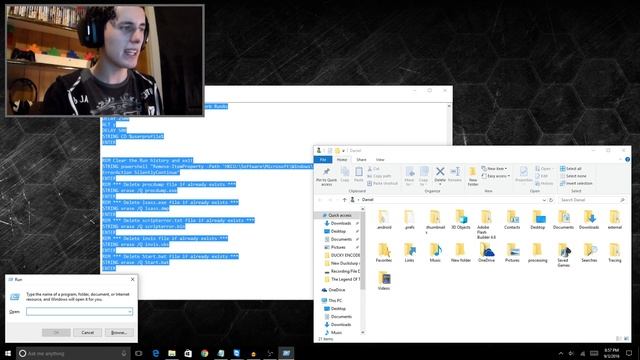Select This PC in navigation pane
640x360 pixels.
[x=332, y=300]
